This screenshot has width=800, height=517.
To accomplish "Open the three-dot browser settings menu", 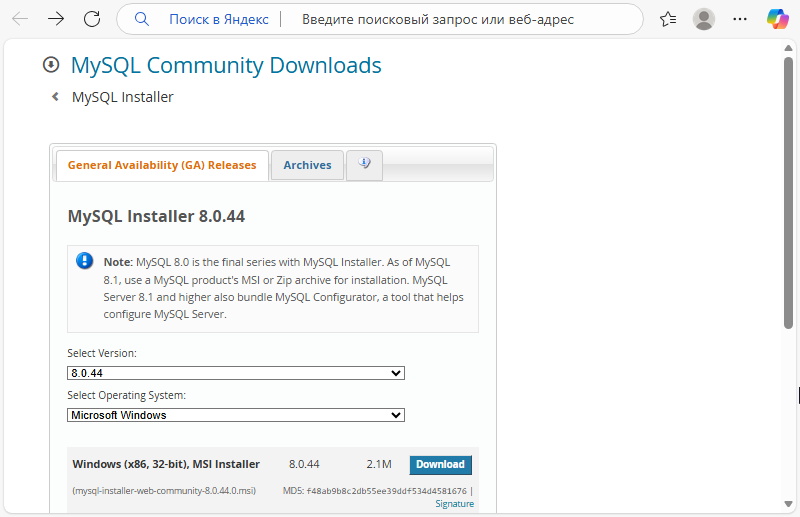I will (740, 19).
